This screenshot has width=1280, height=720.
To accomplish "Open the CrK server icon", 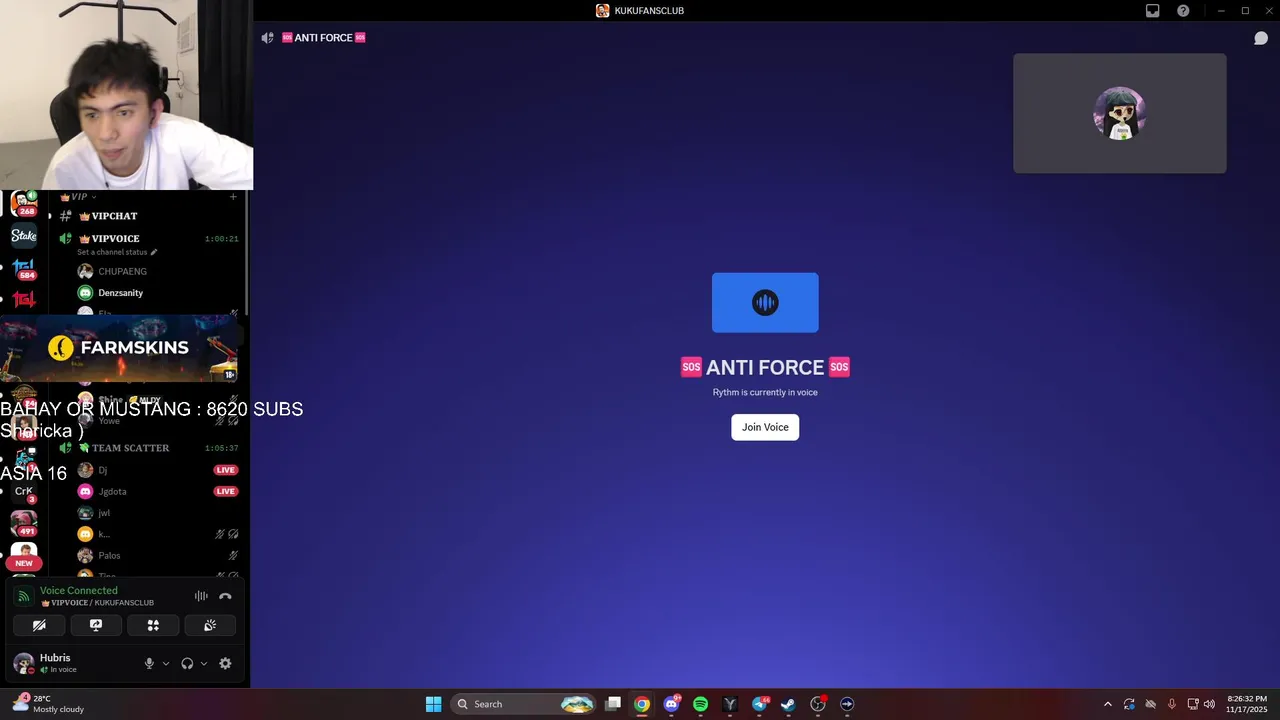I will (24, 493).
